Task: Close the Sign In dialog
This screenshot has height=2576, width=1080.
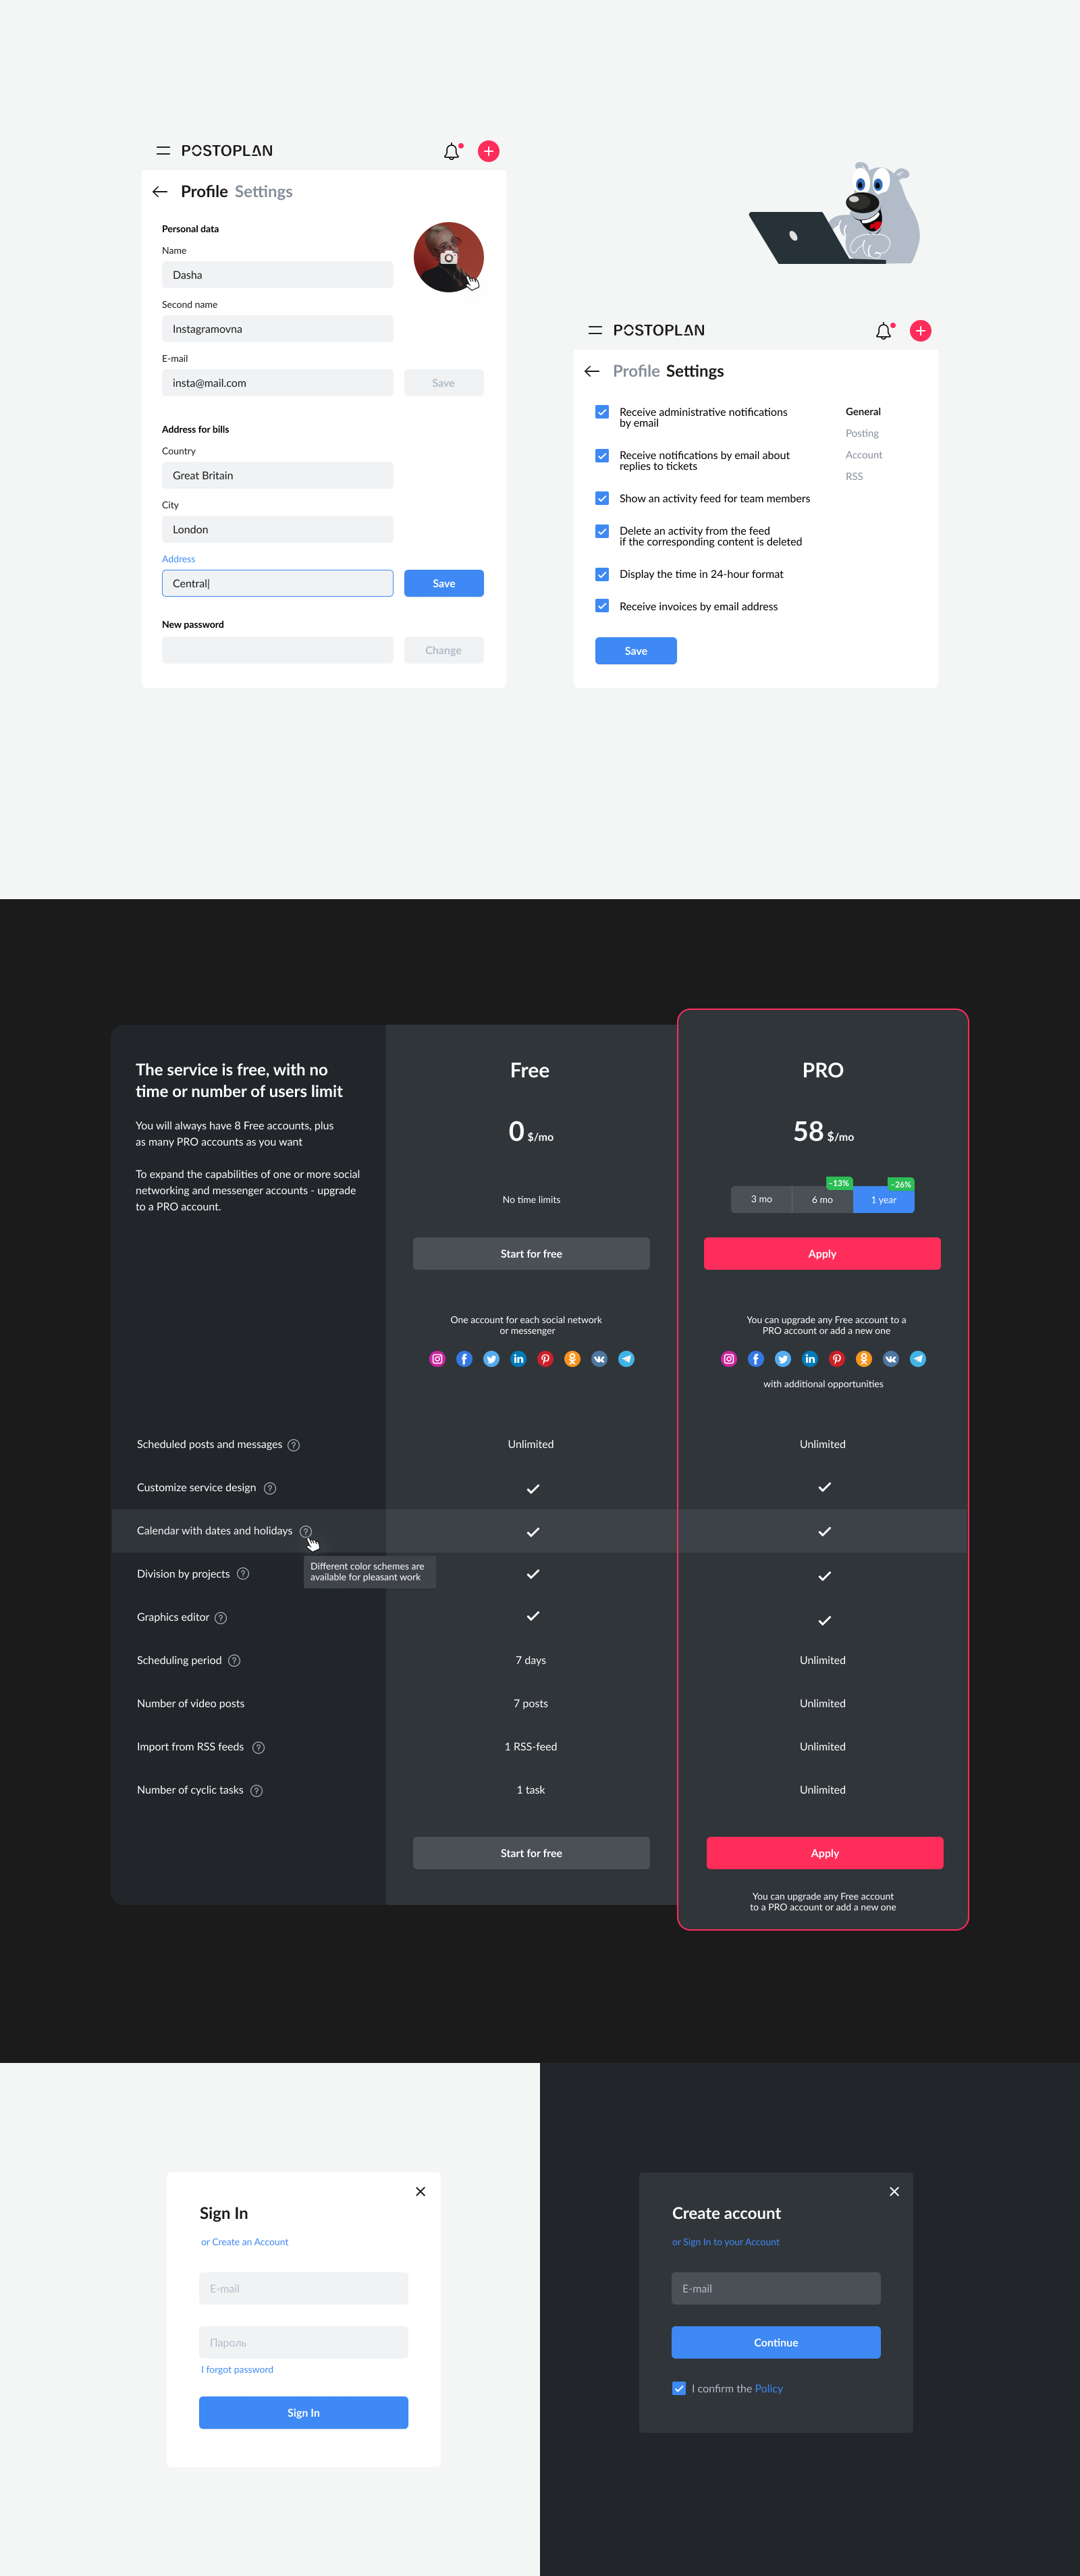Action: click(x=421, y=2192)
